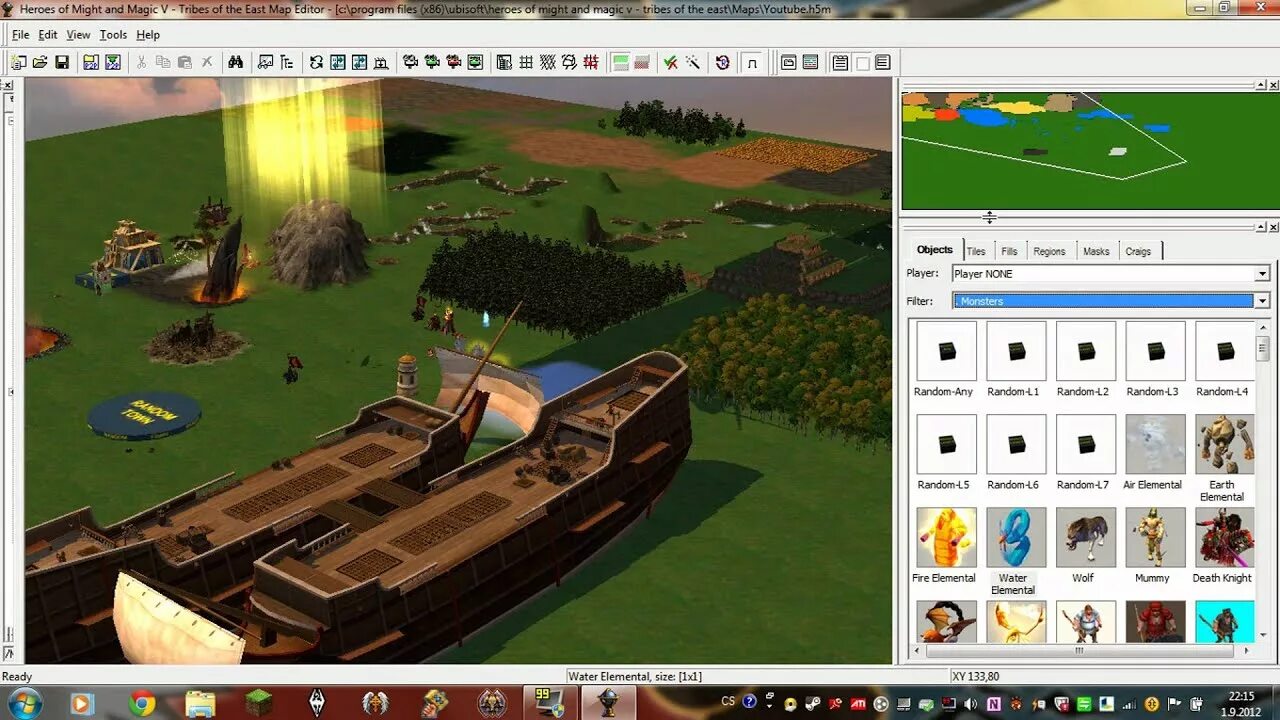Click the object list vertical scrollbar

pyautogui.click(x=1262, y=482)
